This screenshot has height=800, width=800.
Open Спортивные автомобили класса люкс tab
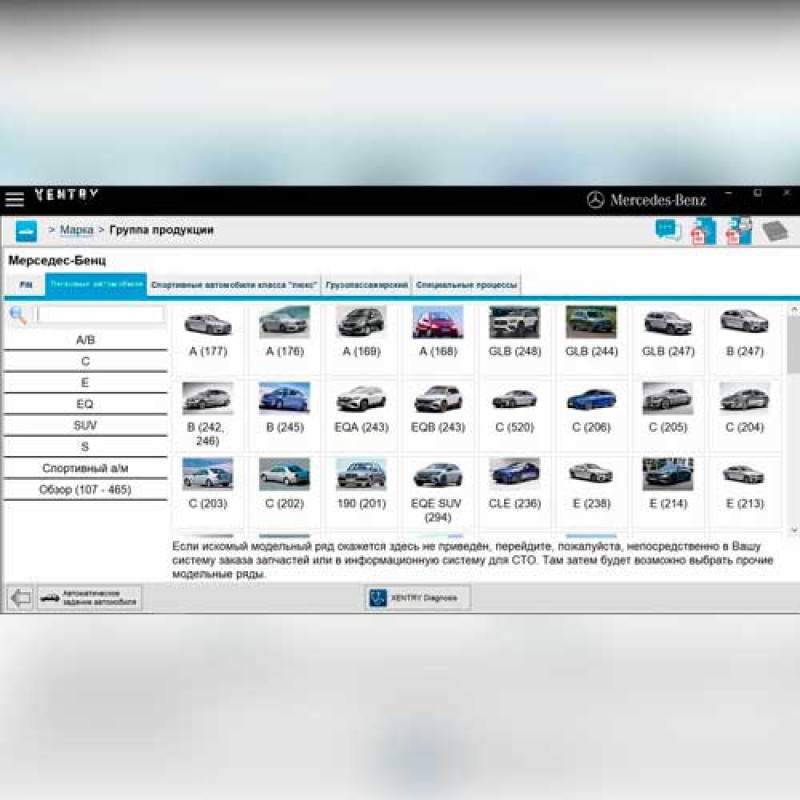234,285
